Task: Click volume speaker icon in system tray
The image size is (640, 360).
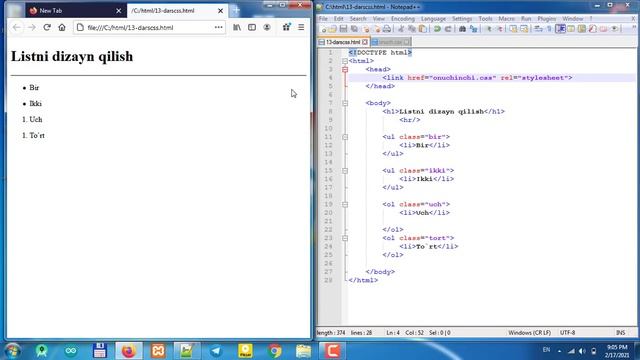Action: (x=582, y=351)
